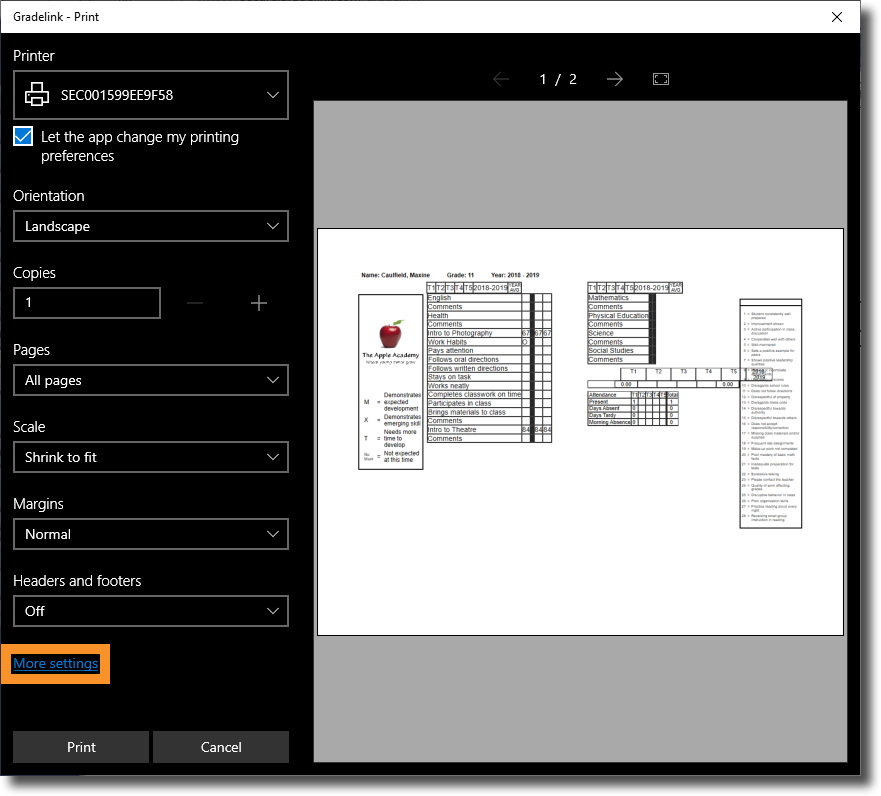Viewport: 881px width, 796px height.
Task: Uncheck Let the app change printing preferences
Action: (24, 137)
